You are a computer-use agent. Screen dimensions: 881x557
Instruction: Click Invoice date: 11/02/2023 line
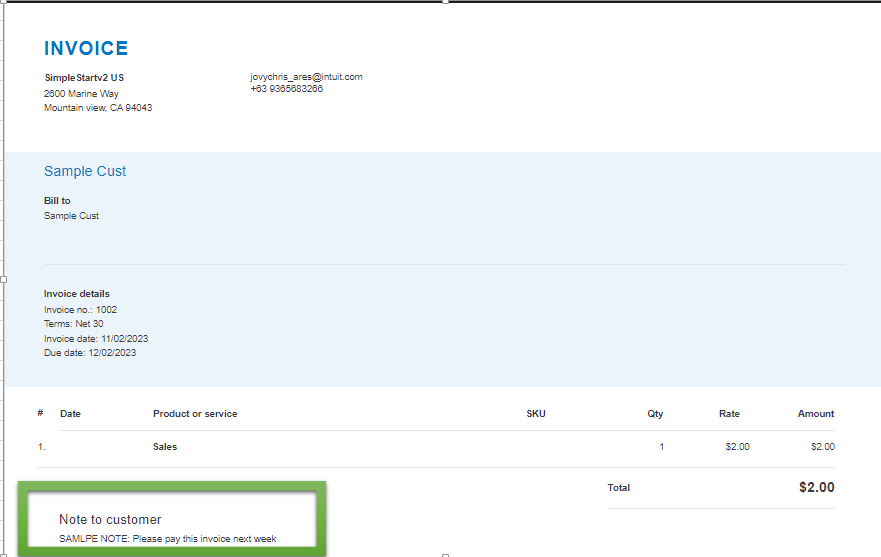[x=96, y=338]
